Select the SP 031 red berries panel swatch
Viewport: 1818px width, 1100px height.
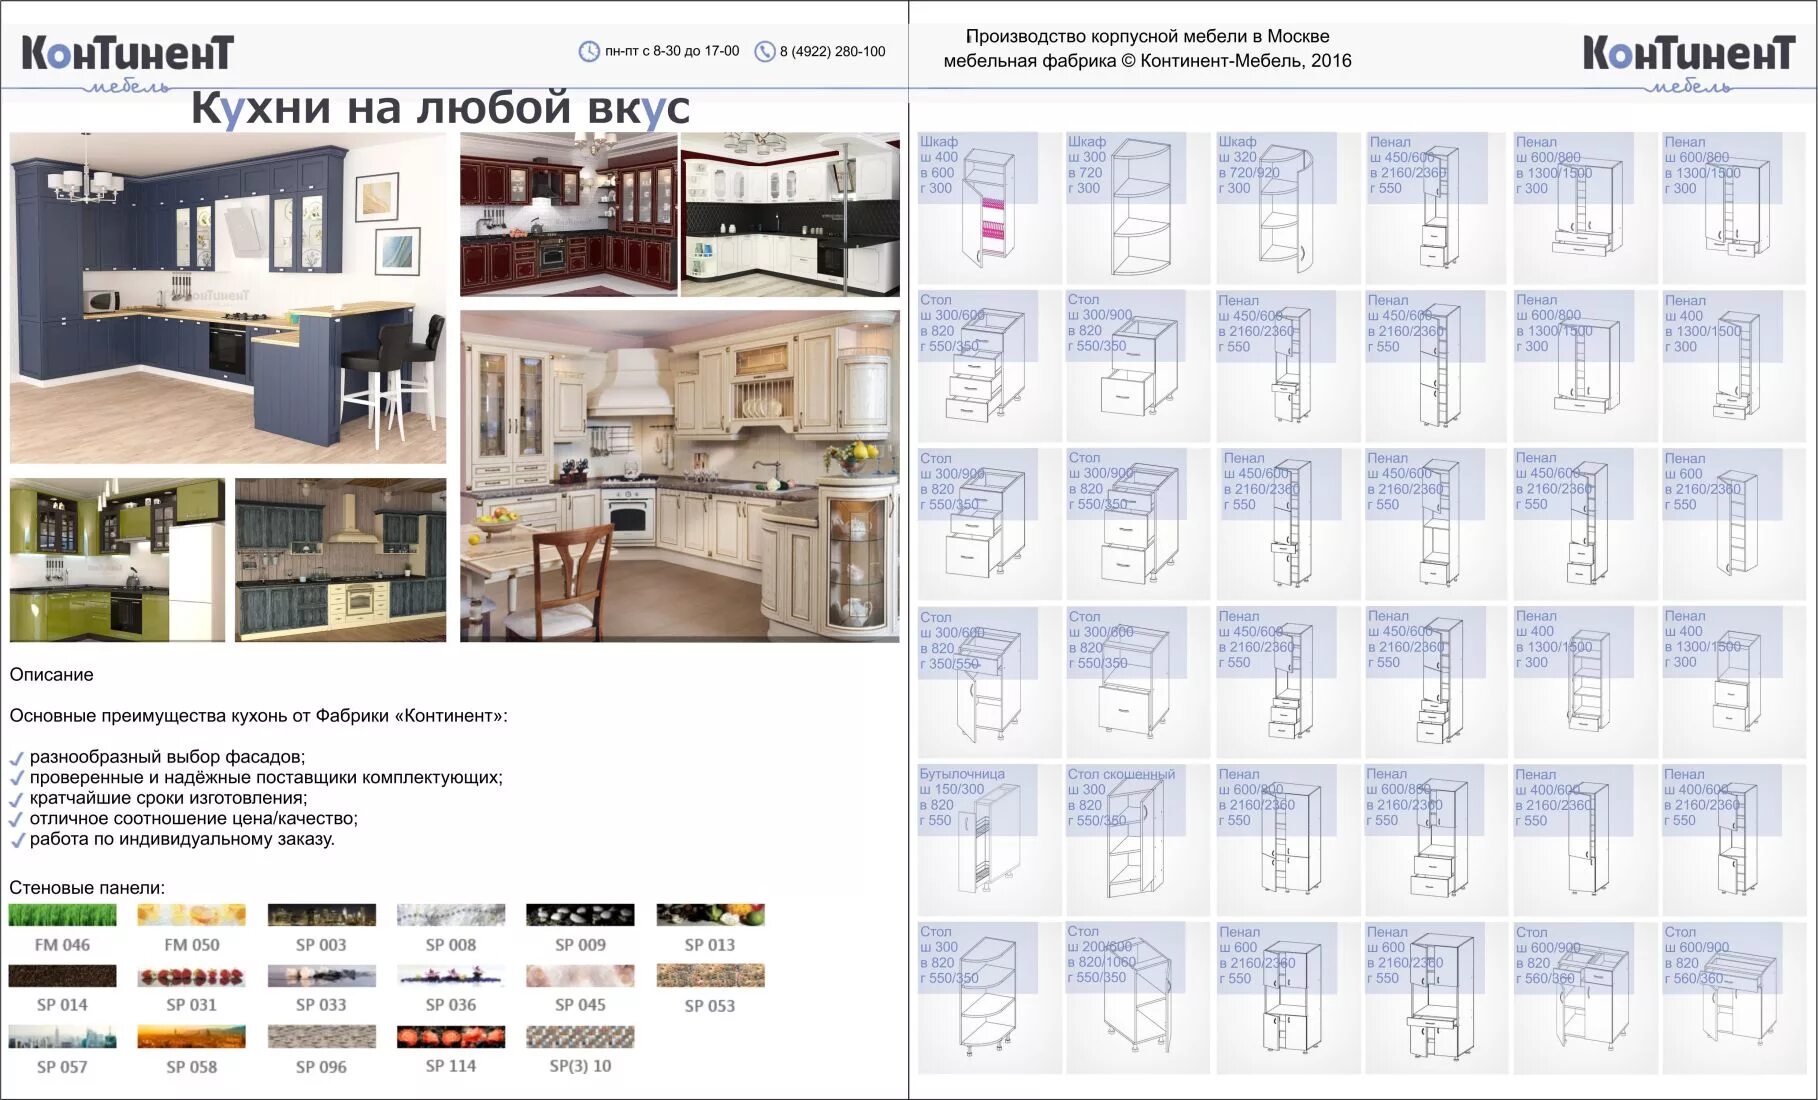coord(191,976)
